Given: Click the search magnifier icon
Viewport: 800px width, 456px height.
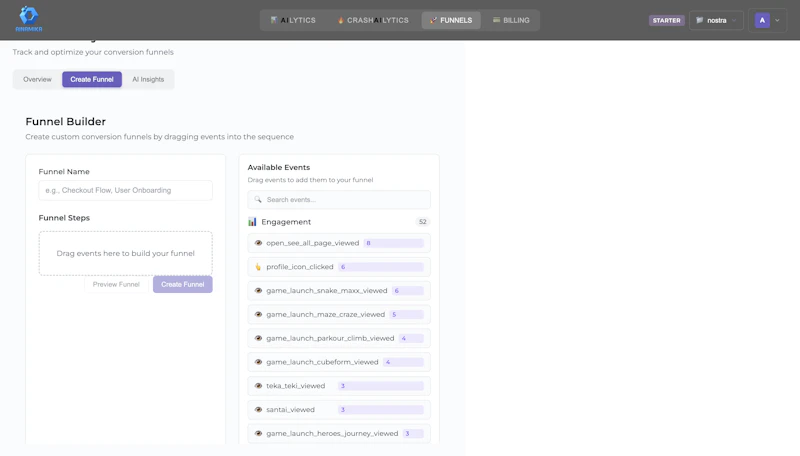Looking at the screenshot, I should click(x=258, y=199).
